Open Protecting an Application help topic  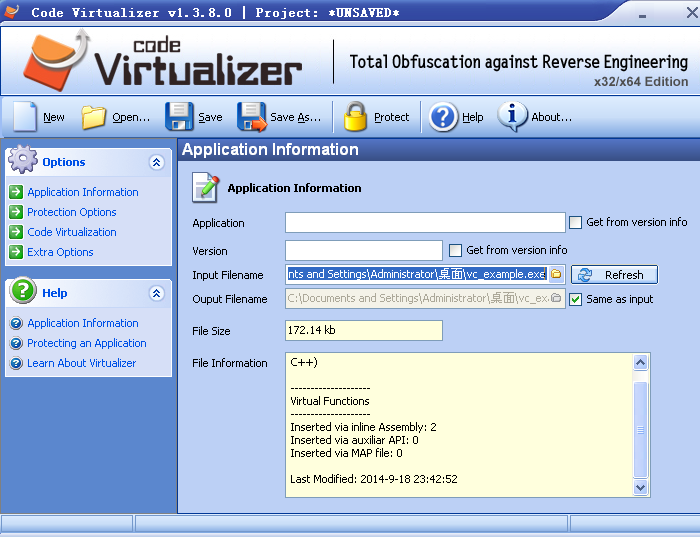click(x=87, y=343)
